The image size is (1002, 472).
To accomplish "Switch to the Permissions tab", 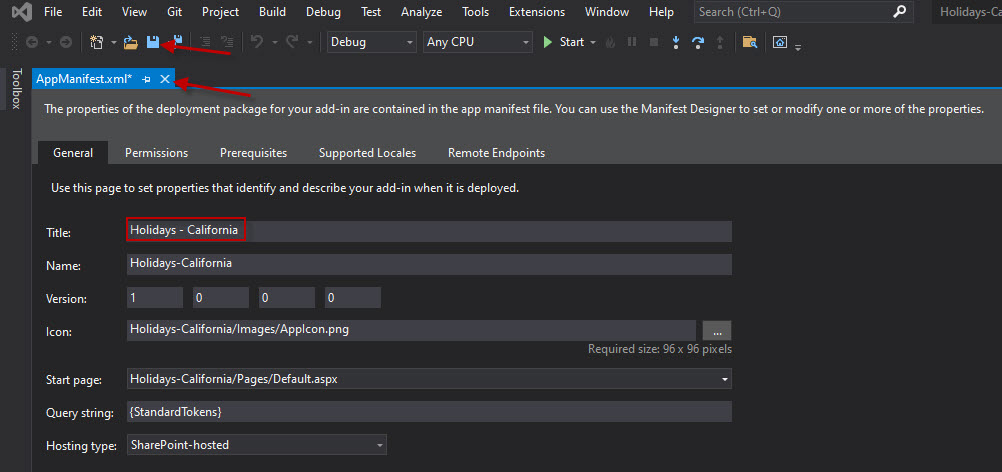I will [x=157, y=153].
